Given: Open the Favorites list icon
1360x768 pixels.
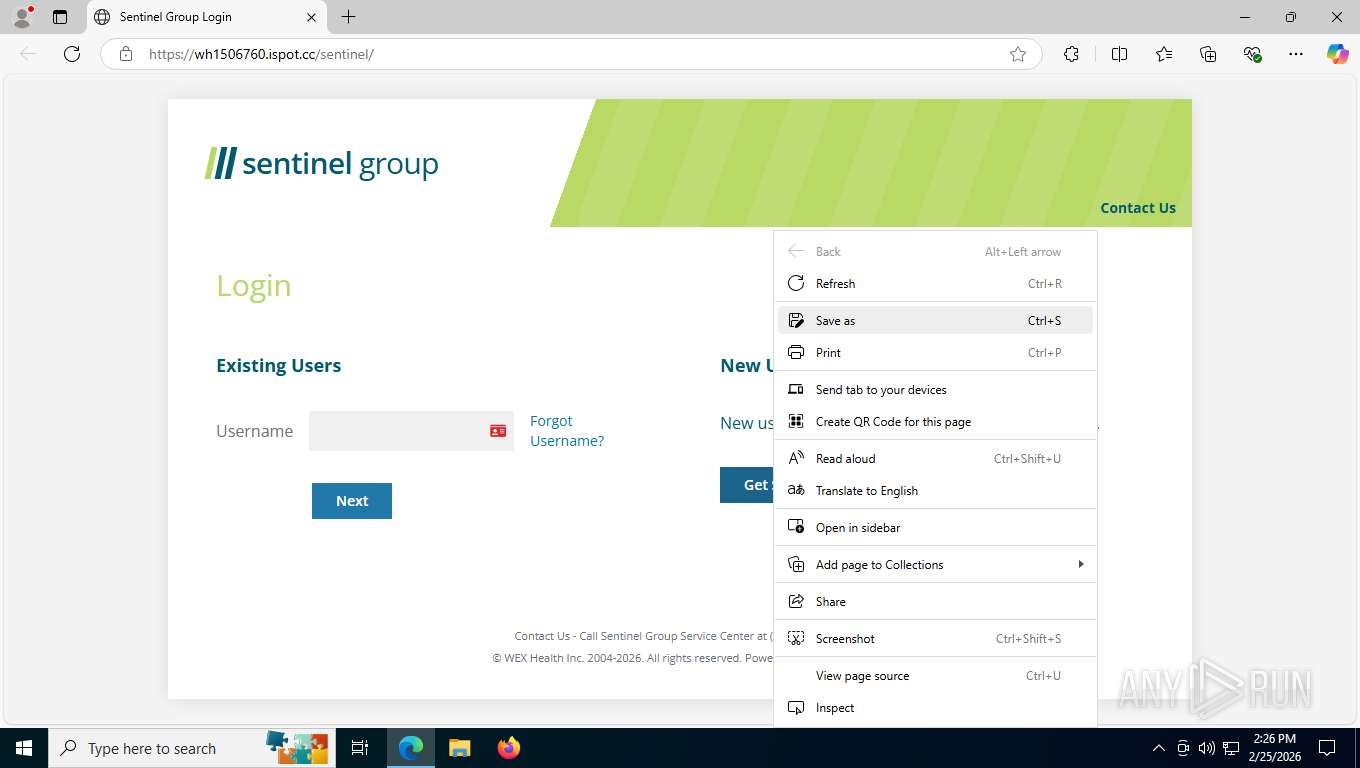Looking at the screenshot, I should click(x=1164, y=54).
